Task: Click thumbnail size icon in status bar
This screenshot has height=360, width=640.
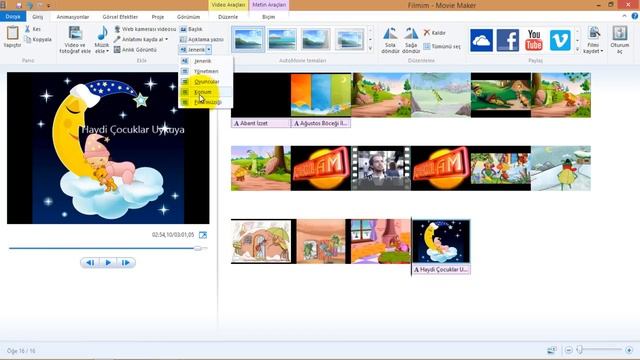Action: [x=552, y=350]
